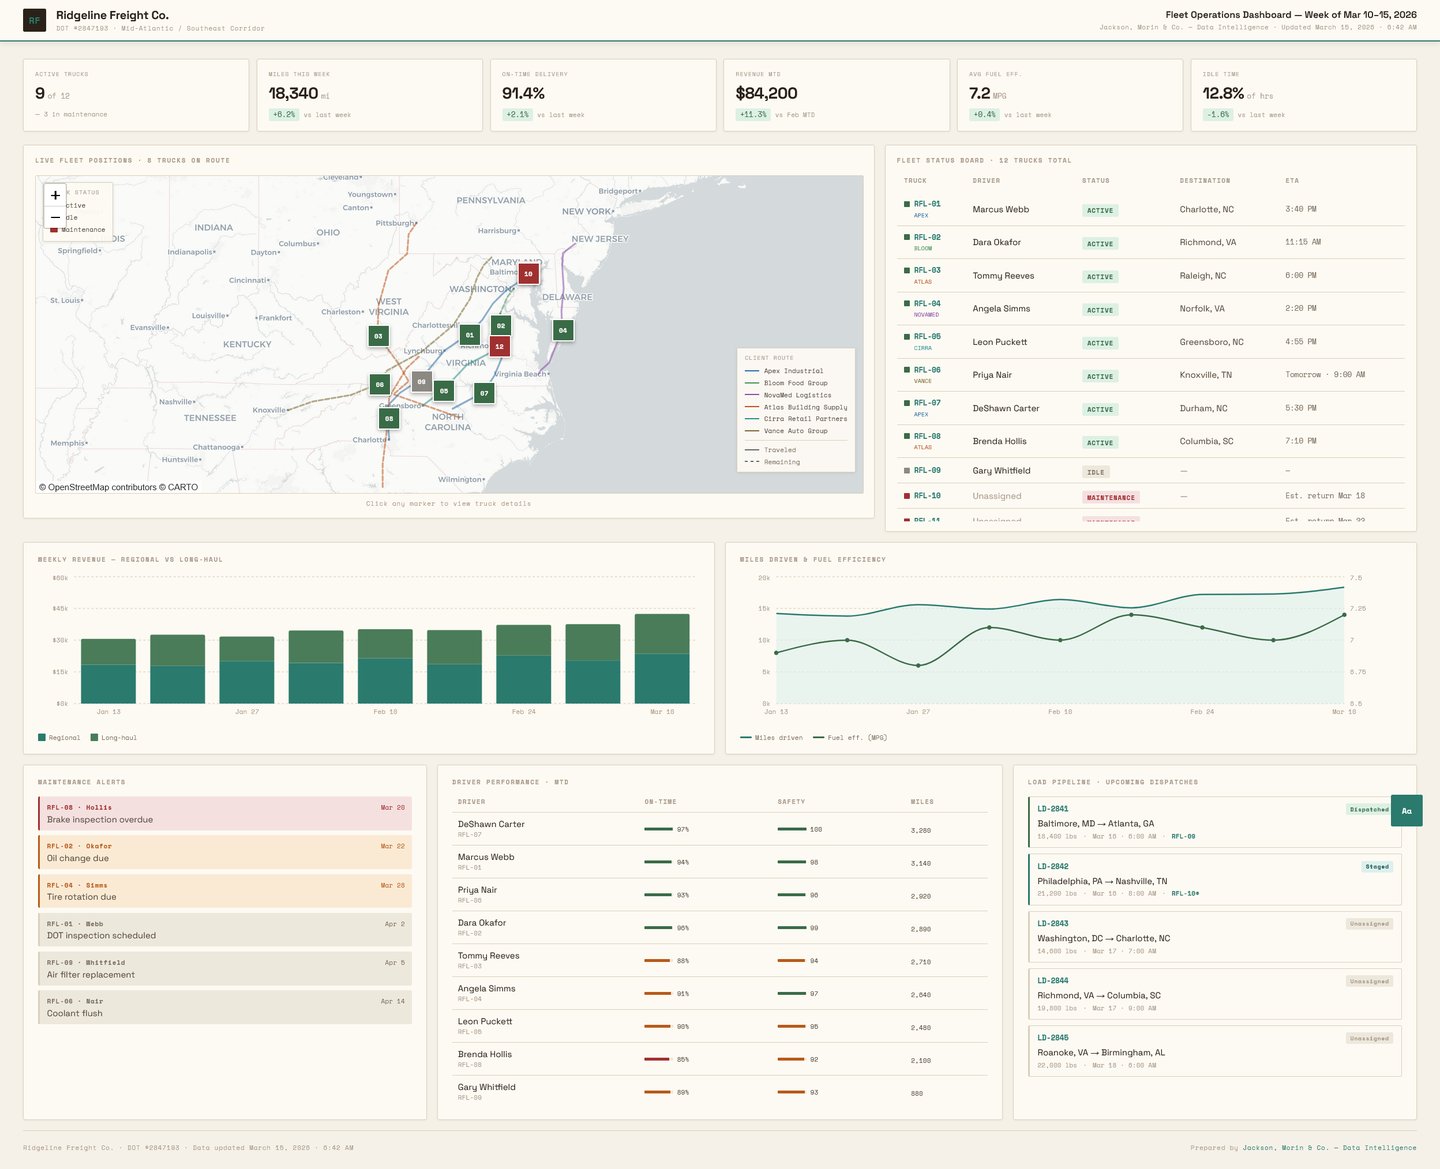Toggle Regional series in revenue legend
The width and height of the screenshot is (1440, 1169).
click(59, 738)
